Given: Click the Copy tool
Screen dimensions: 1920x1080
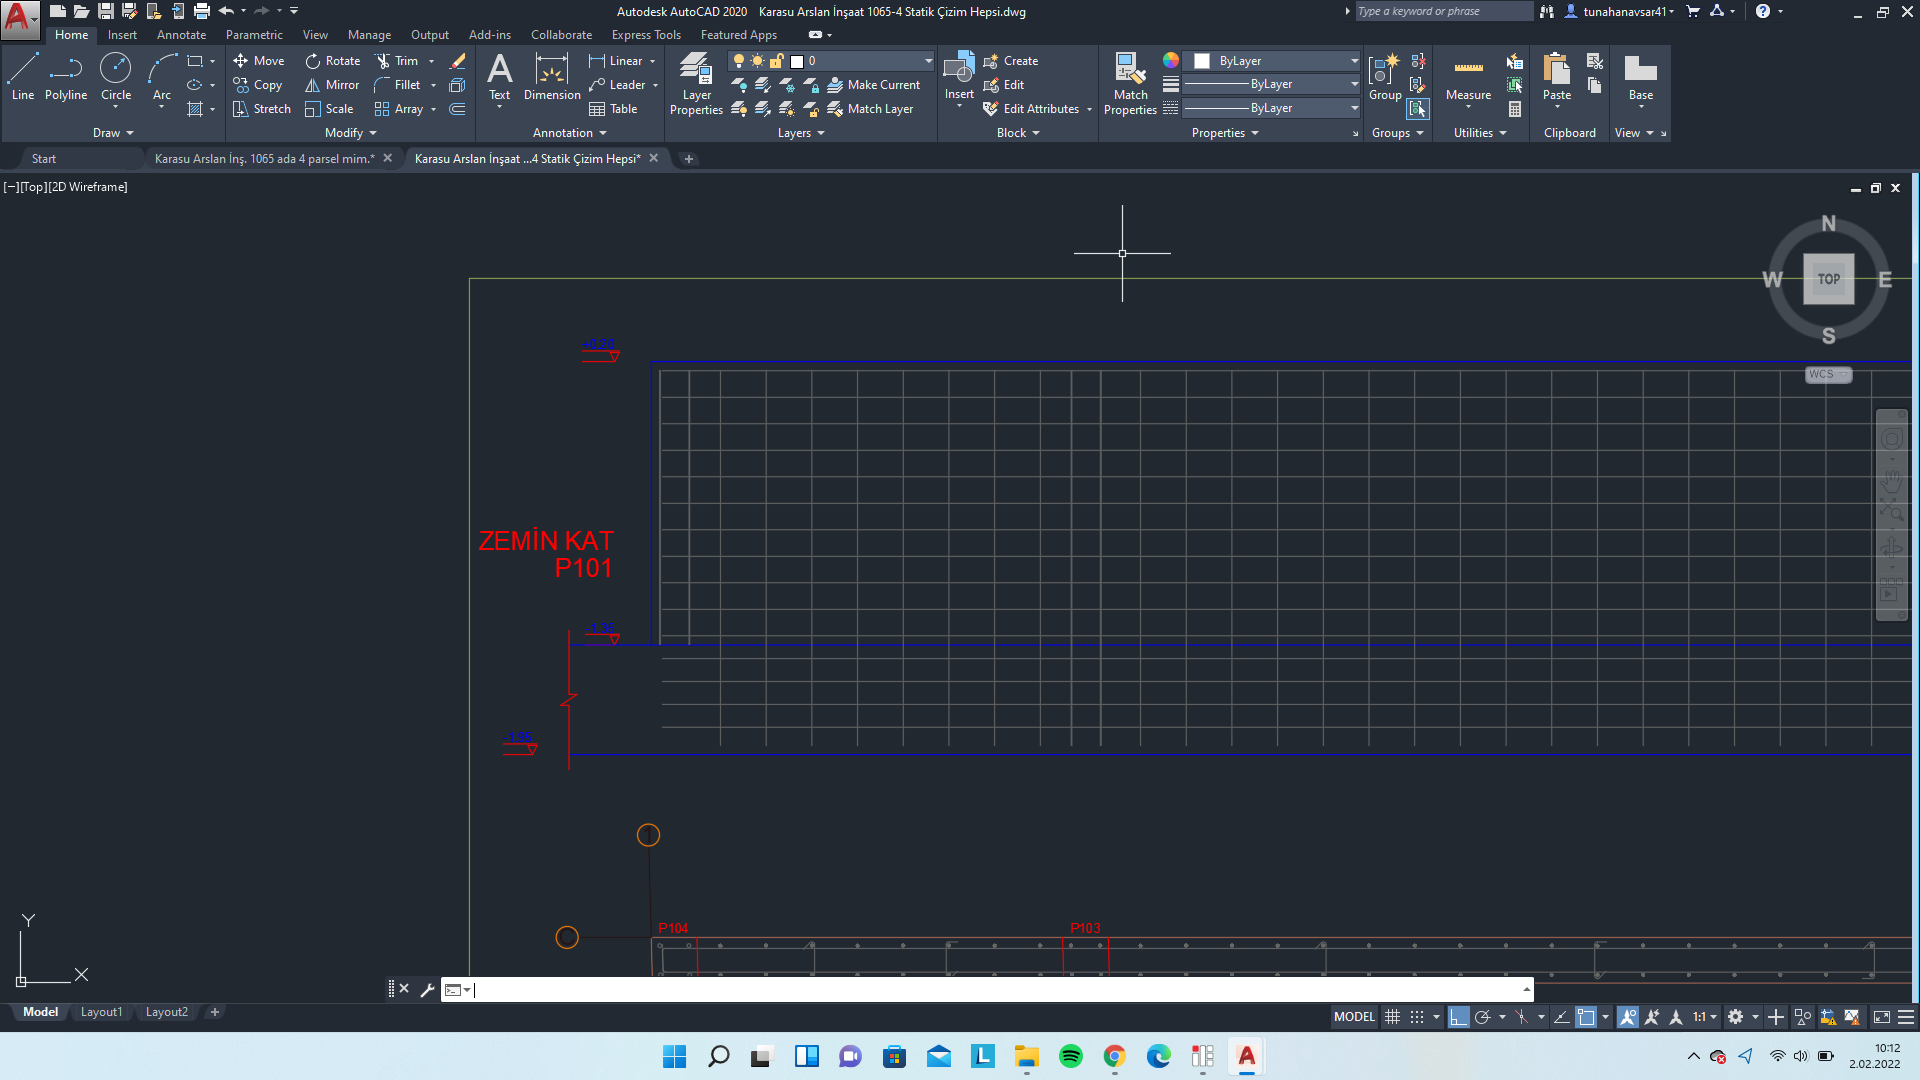Looking at the screenshot, I should click(258, 85).
